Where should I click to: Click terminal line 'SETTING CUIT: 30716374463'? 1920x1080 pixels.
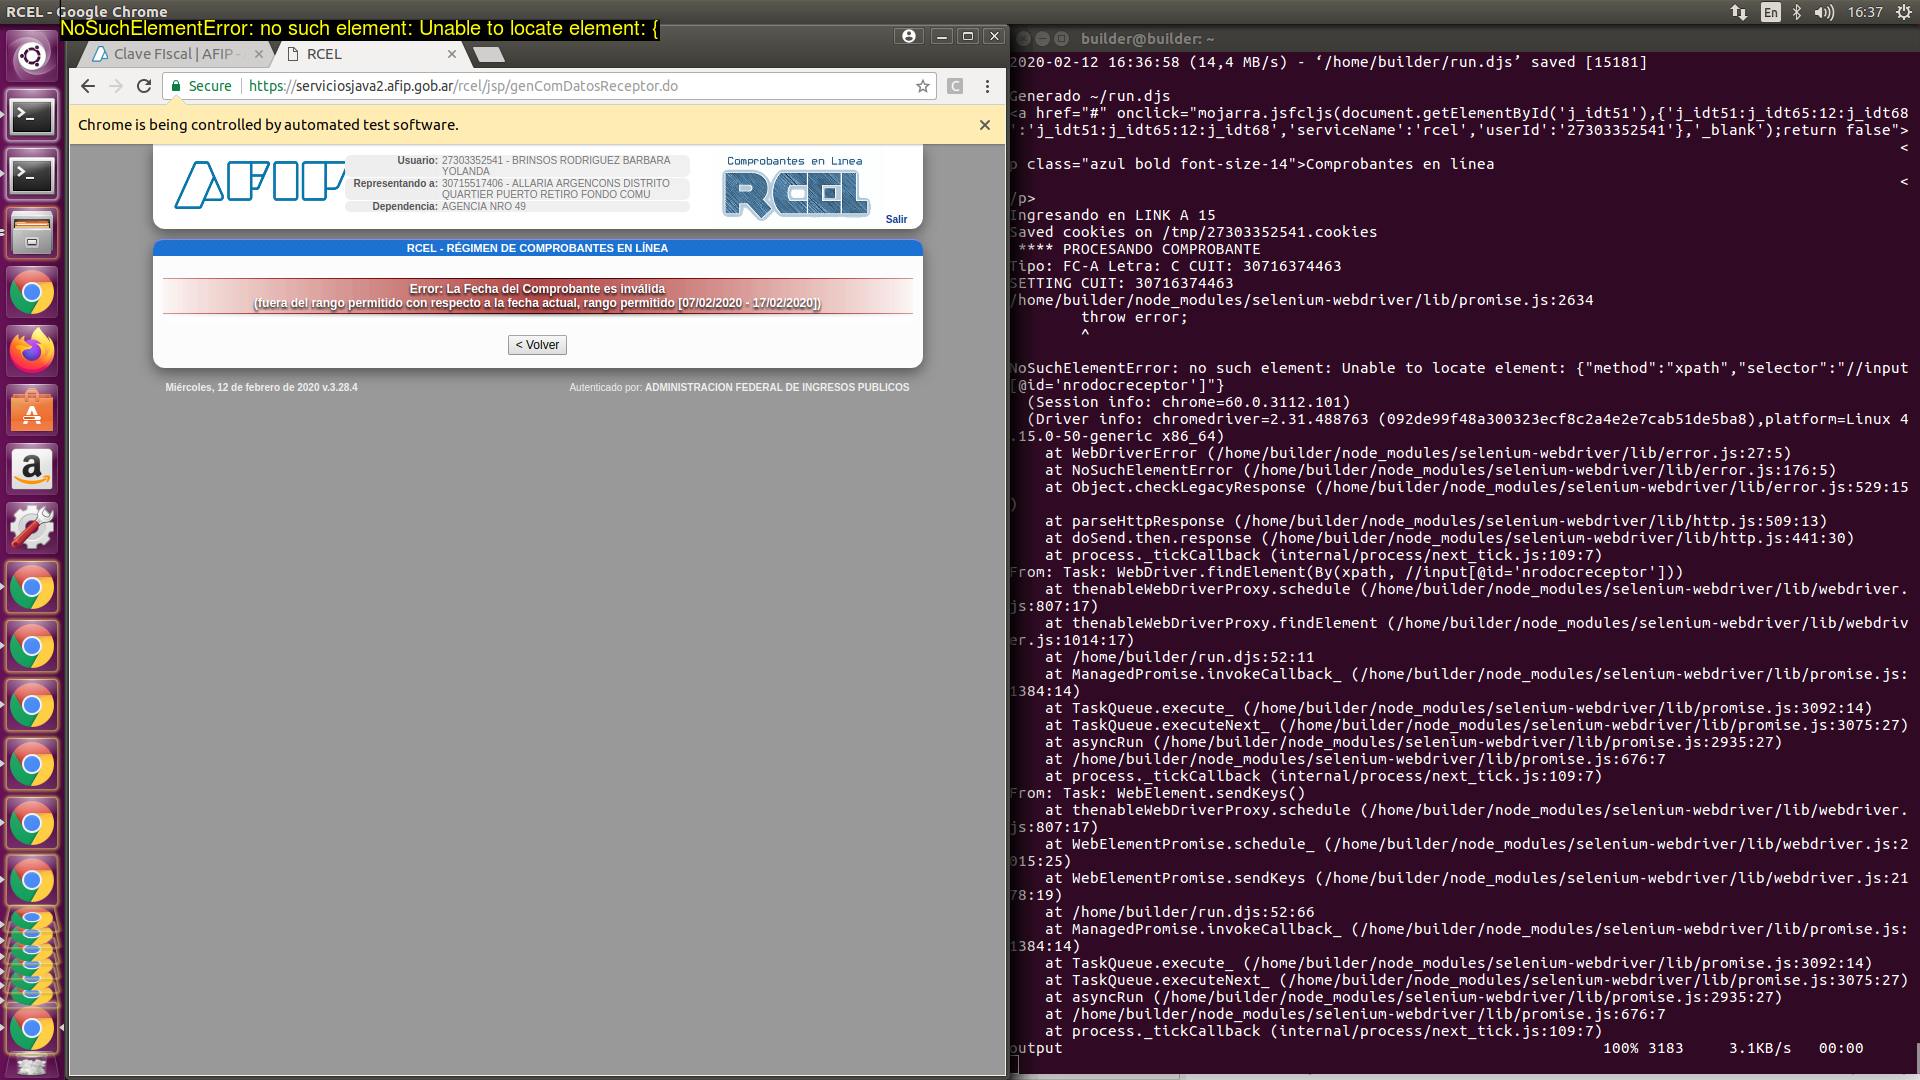1121,283
